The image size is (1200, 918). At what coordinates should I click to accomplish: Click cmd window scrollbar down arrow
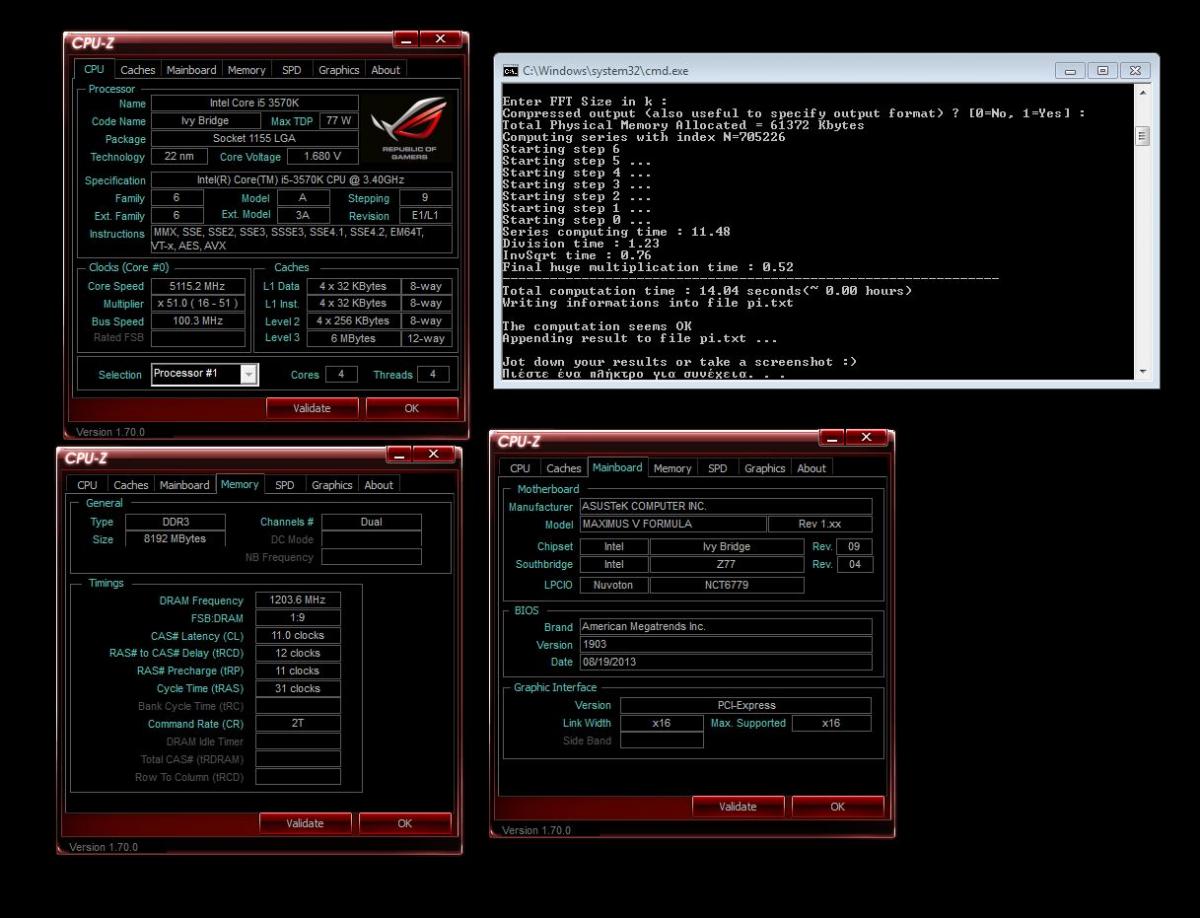[1144, 372]
